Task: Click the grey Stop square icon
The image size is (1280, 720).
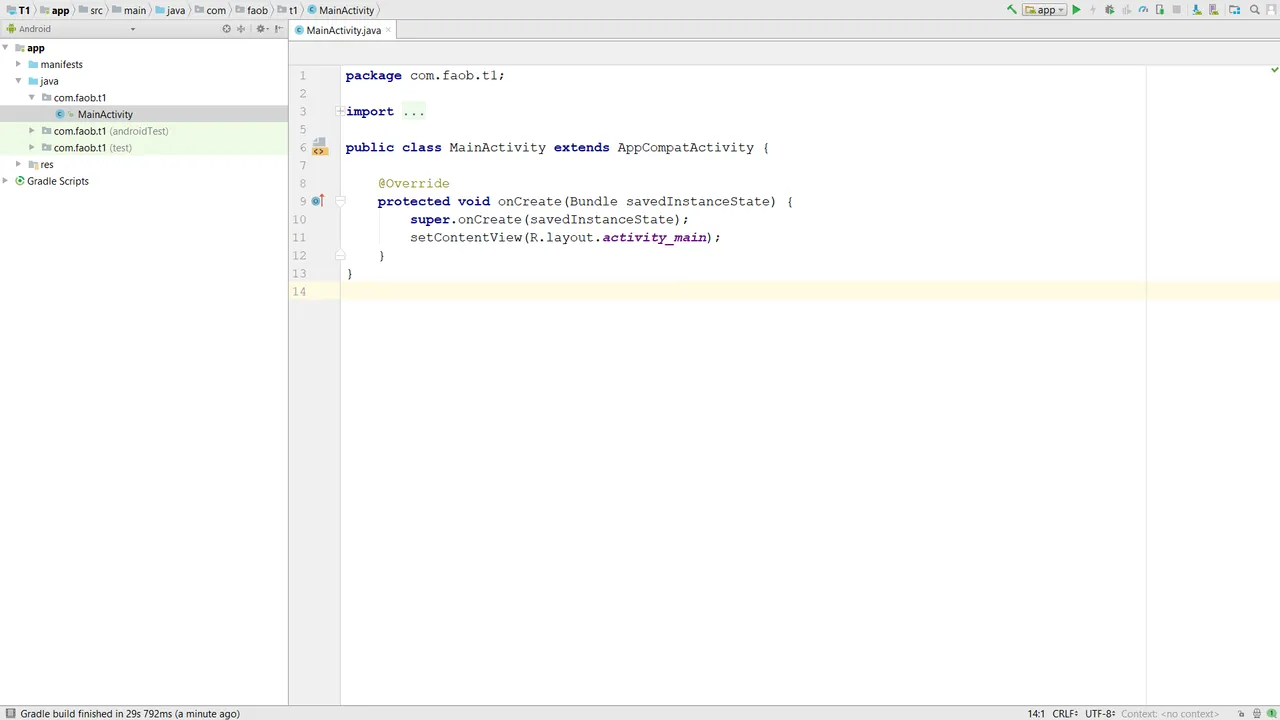Action: [x=1177, y=10]
